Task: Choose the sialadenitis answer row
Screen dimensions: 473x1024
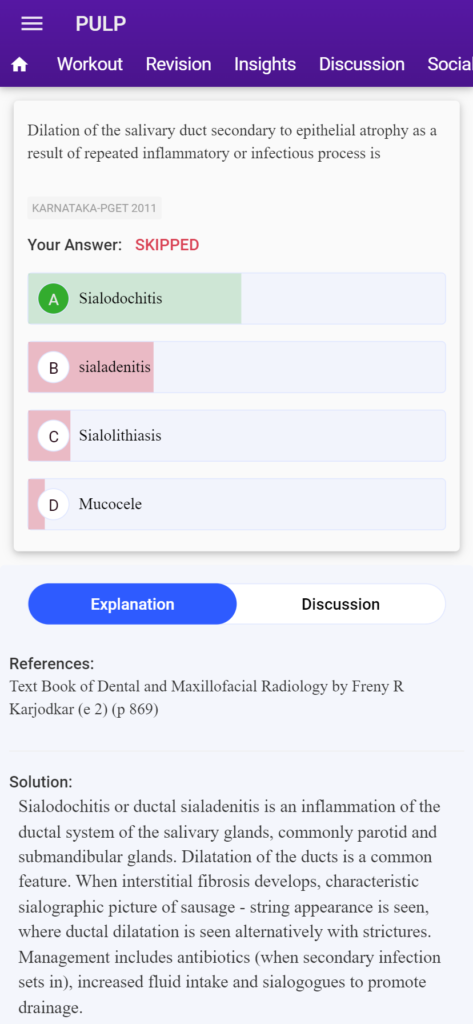Action: click(x=236, y=367)
